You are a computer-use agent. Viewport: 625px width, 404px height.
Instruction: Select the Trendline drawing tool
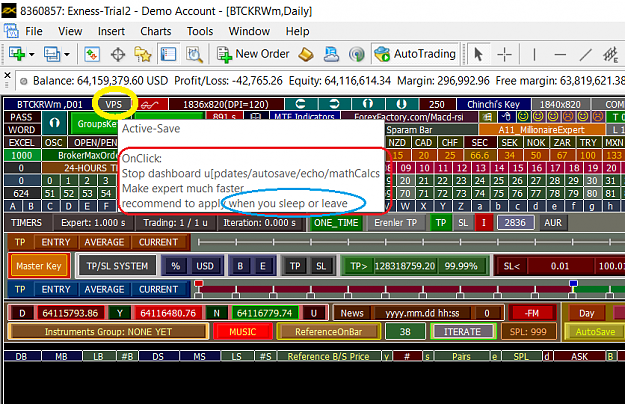point(585,54)
